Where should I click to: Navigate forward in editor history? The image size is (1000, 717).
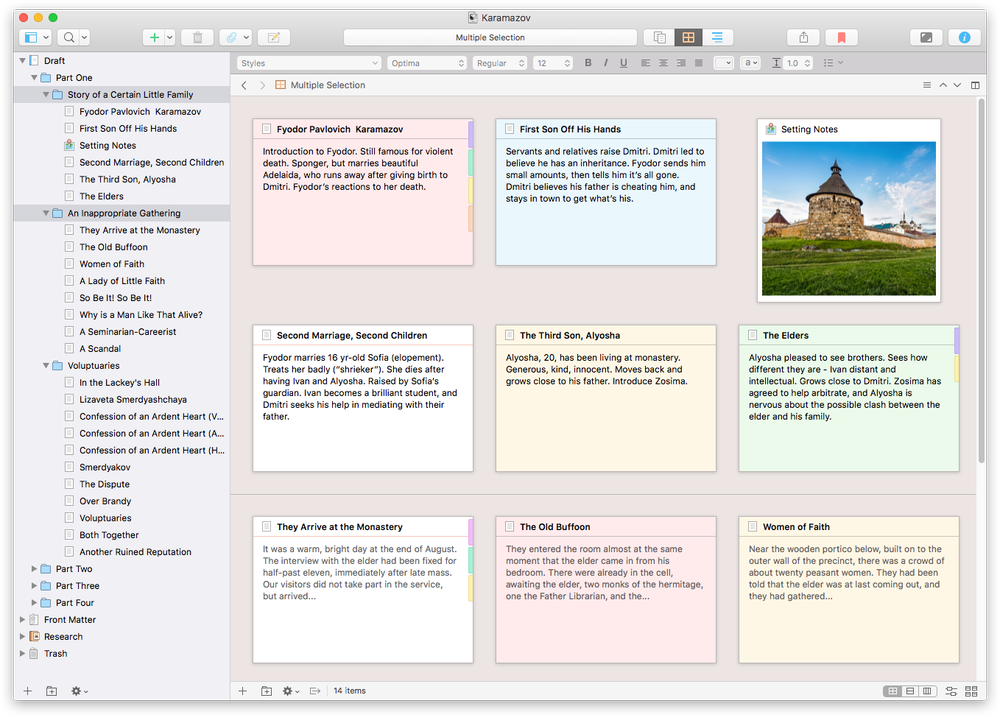point(262,85)
